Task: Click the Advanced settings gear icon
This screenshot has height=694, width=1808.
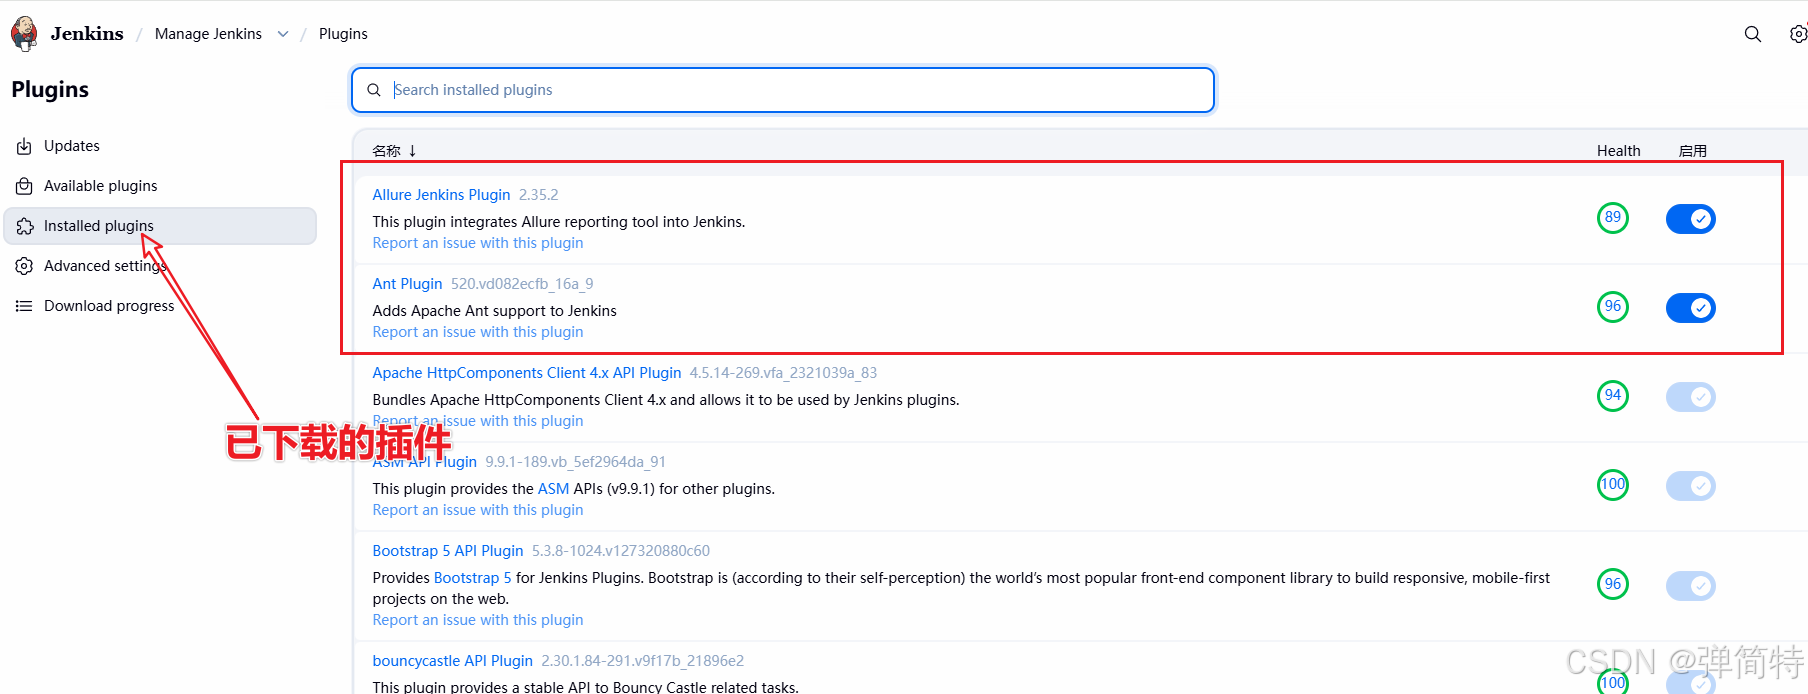Action: (x=24, y=266)
